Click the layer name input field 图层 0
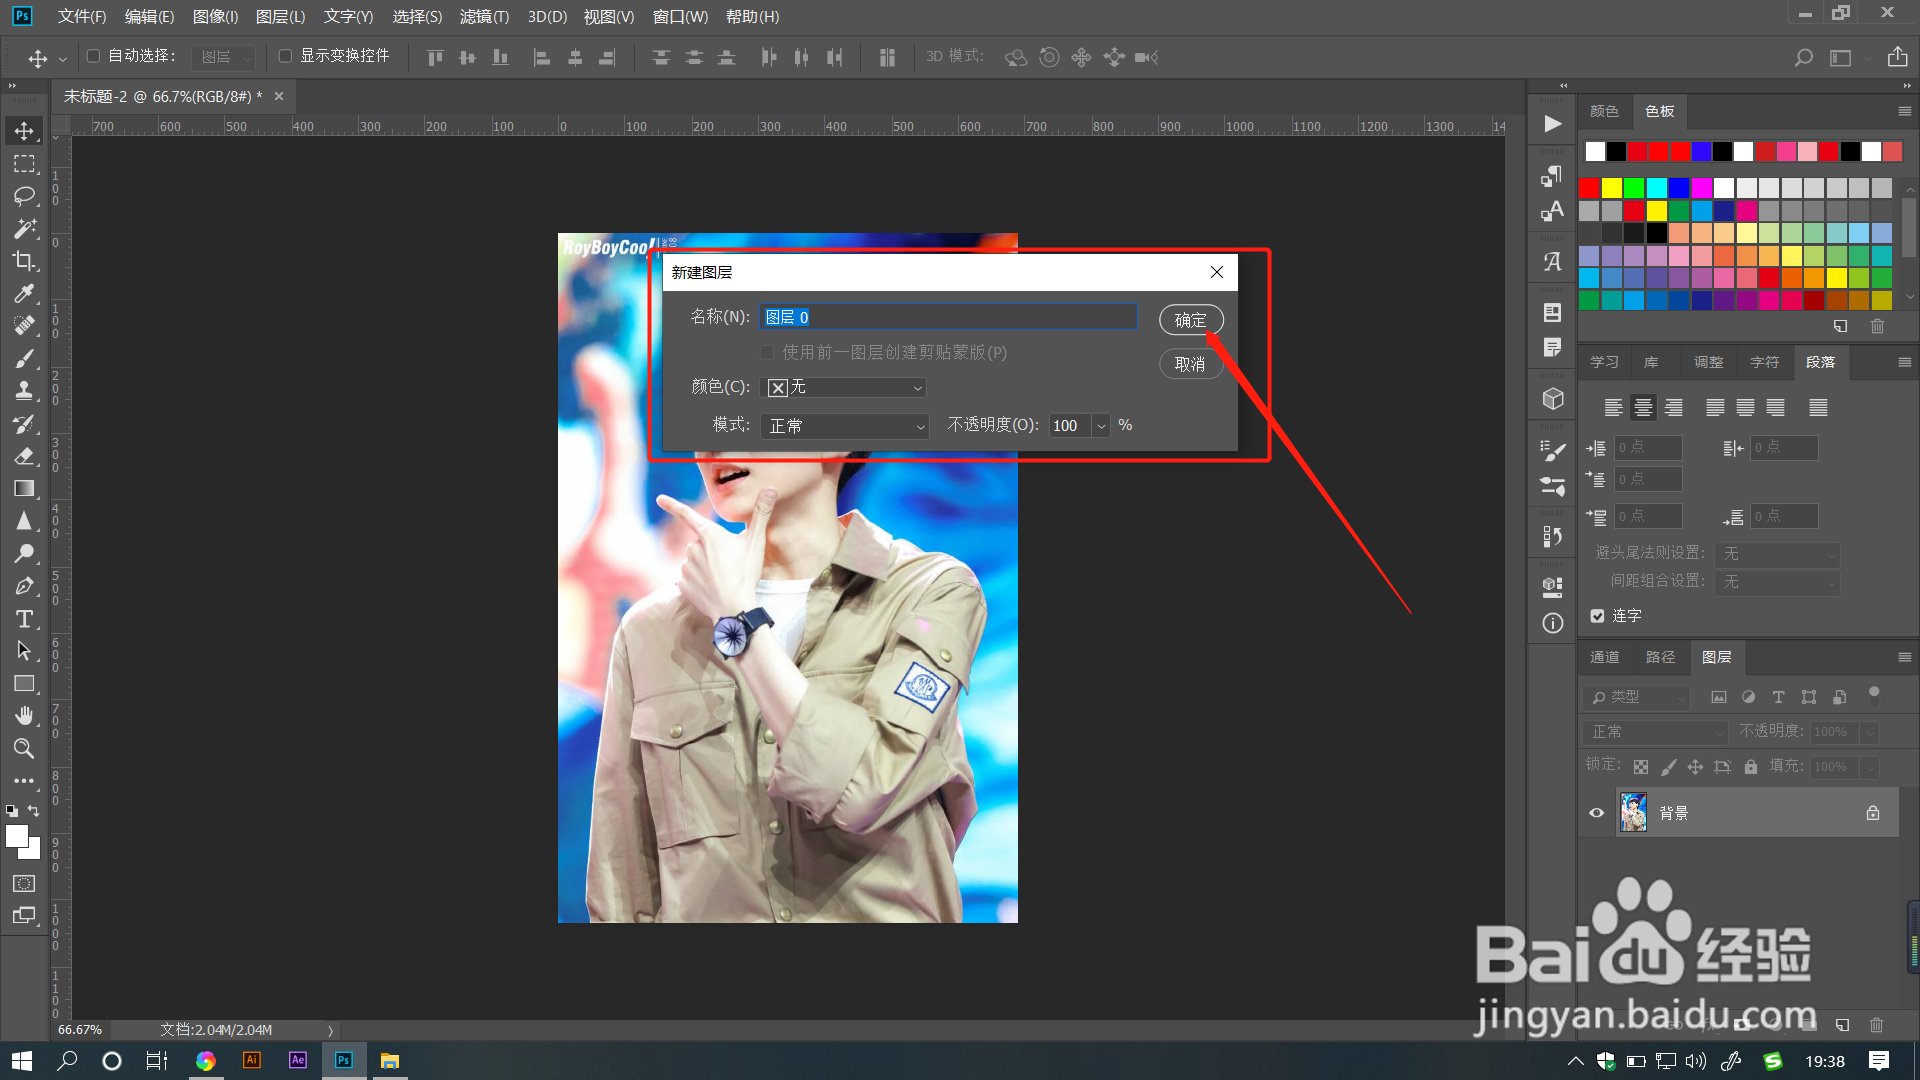This screenshot has width=1920, height=1080. click(948, 317)
